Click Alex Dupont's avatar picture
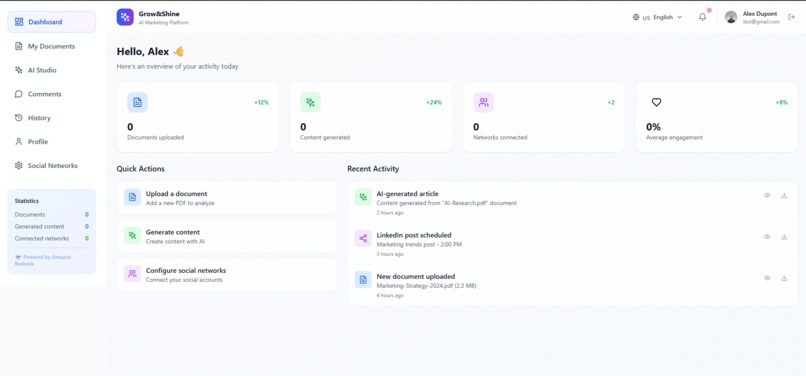The height and width of the screenshot is (376, 806). pyautogui.click(x=731, y=17)
